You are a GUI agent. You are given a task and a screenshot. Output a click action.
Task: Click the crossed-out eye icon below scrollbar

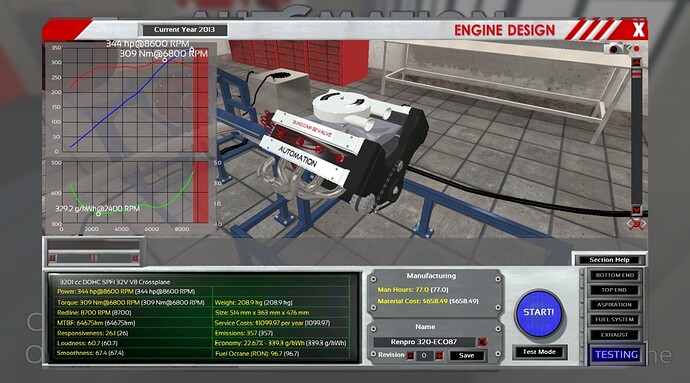click(x=636, y=224)
